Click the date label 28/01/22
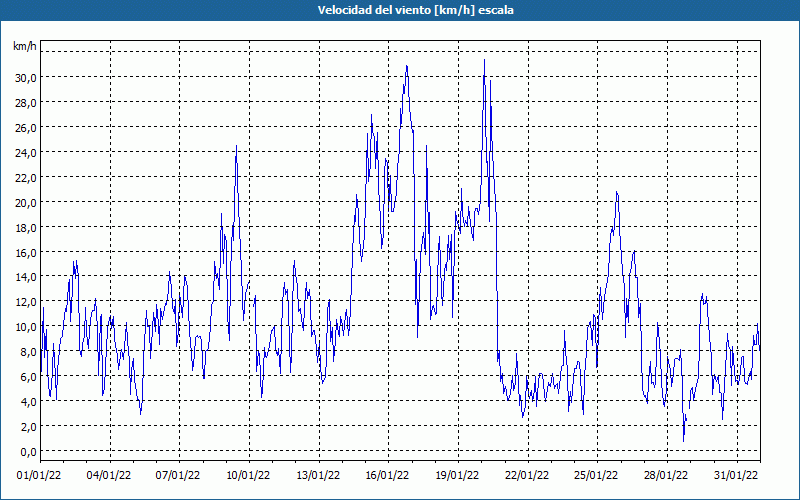Screen dimensions: 800x500 [x=666, y=476]
